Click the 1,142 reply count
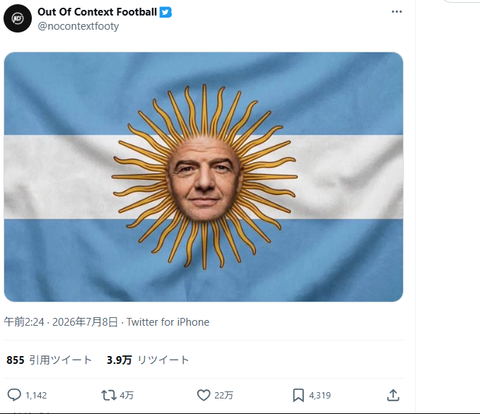The image size is (480, 414). [36, 396]
